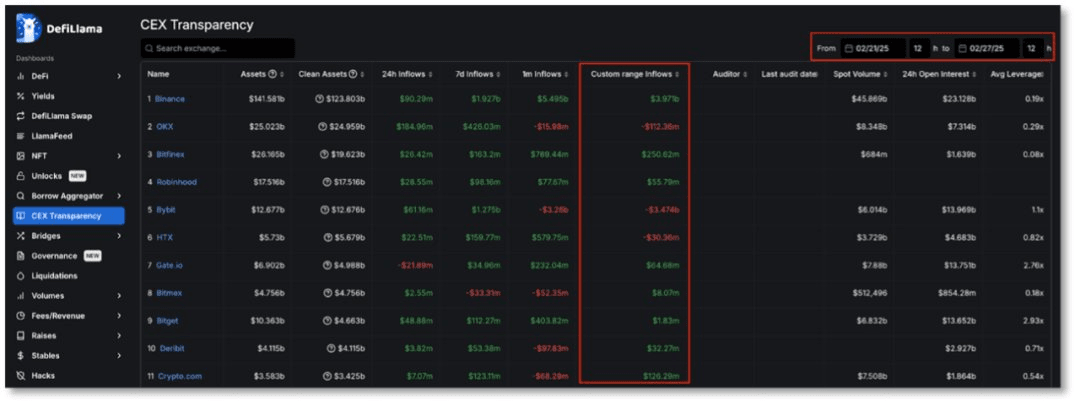Click the LlamaFeed icon in sidebar
This screenshot has width=1080, height=406.
(x=21, y=136)
